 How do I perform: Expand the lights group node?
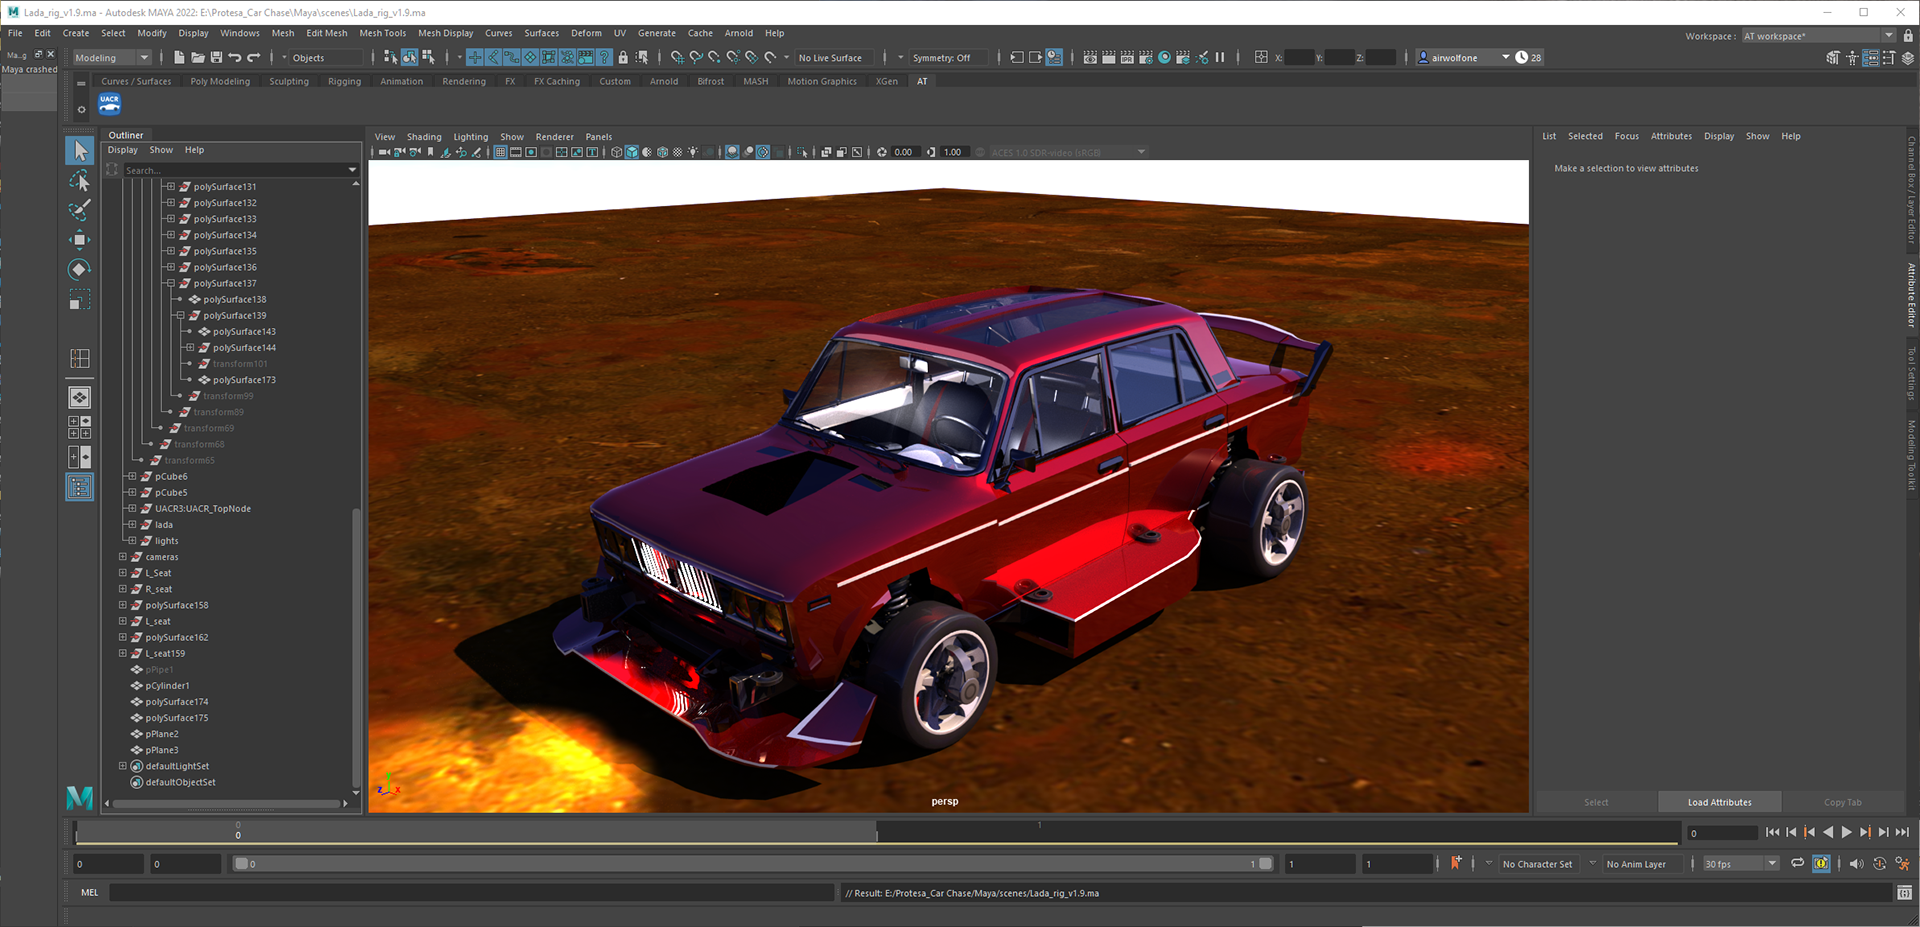tap(131, 541)
